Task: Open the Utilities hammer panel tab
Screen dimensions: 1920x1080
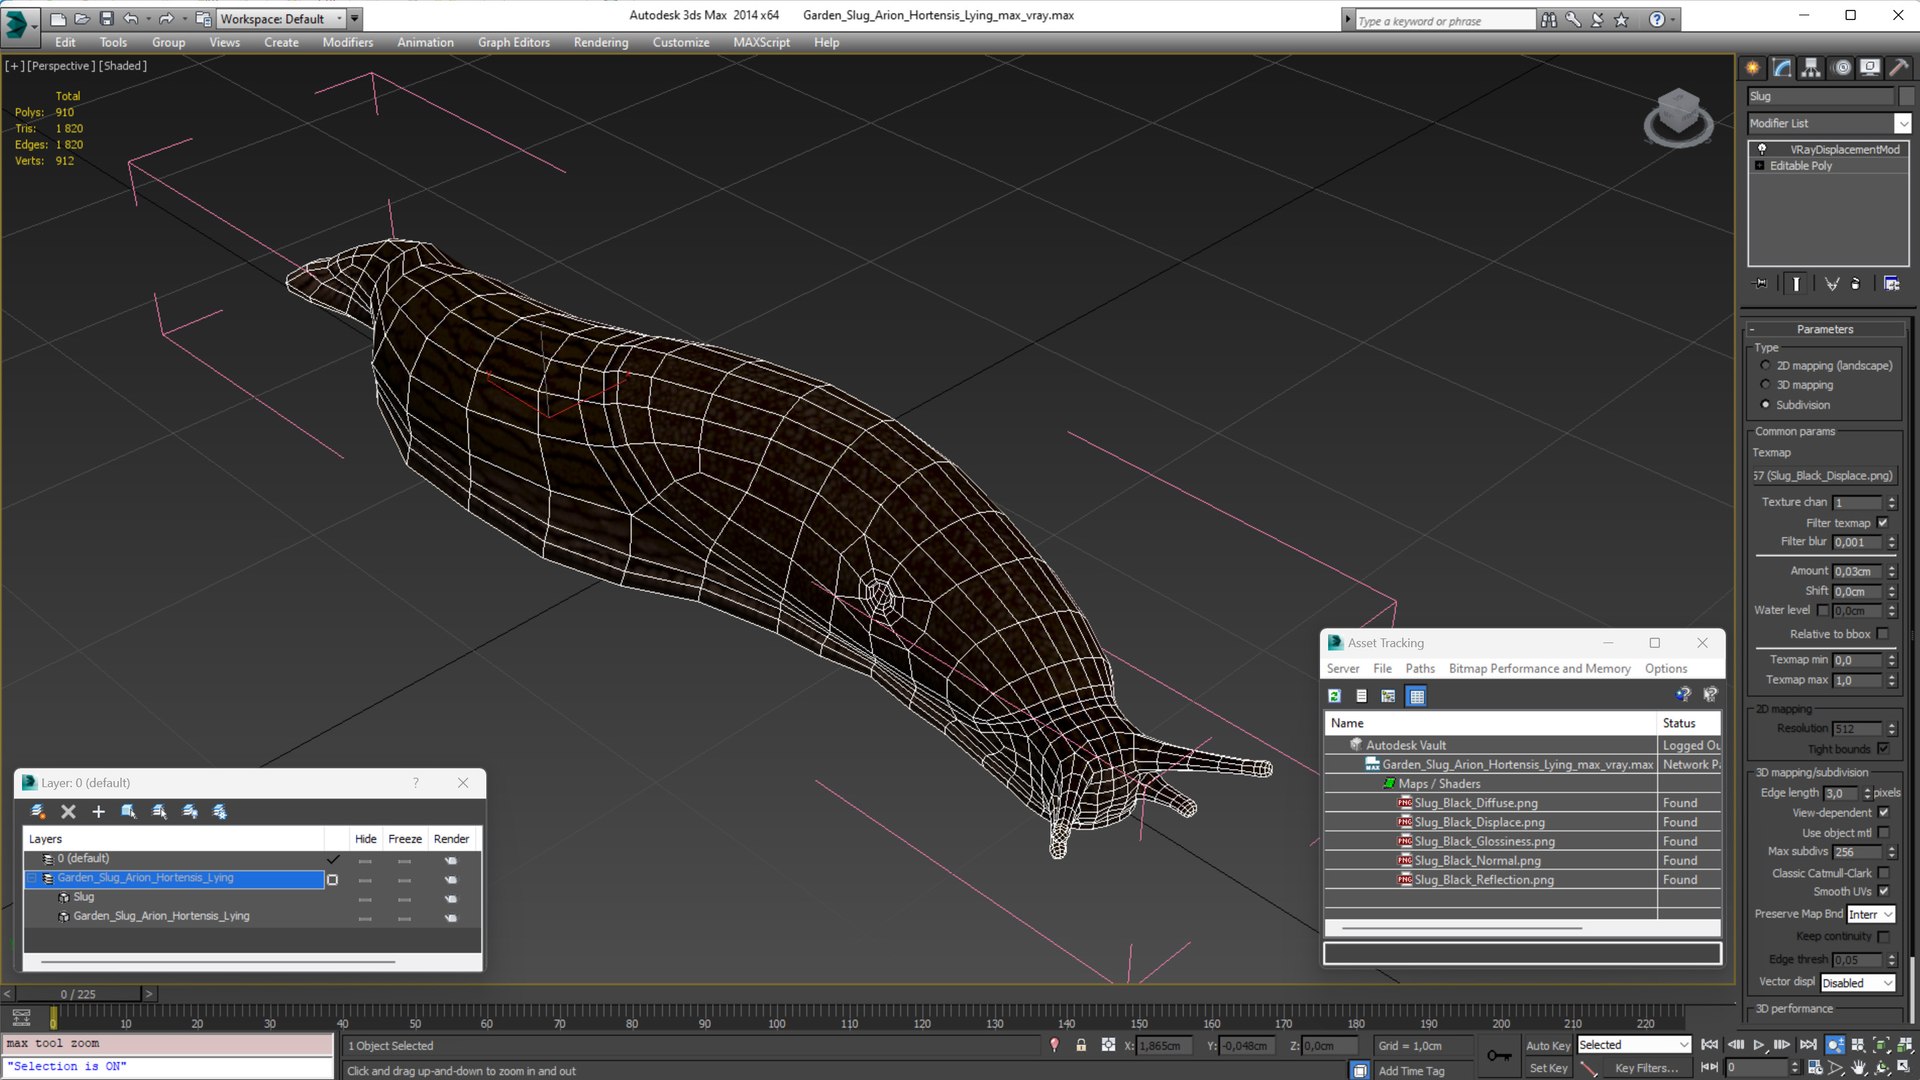Action: pos(1899,67)
